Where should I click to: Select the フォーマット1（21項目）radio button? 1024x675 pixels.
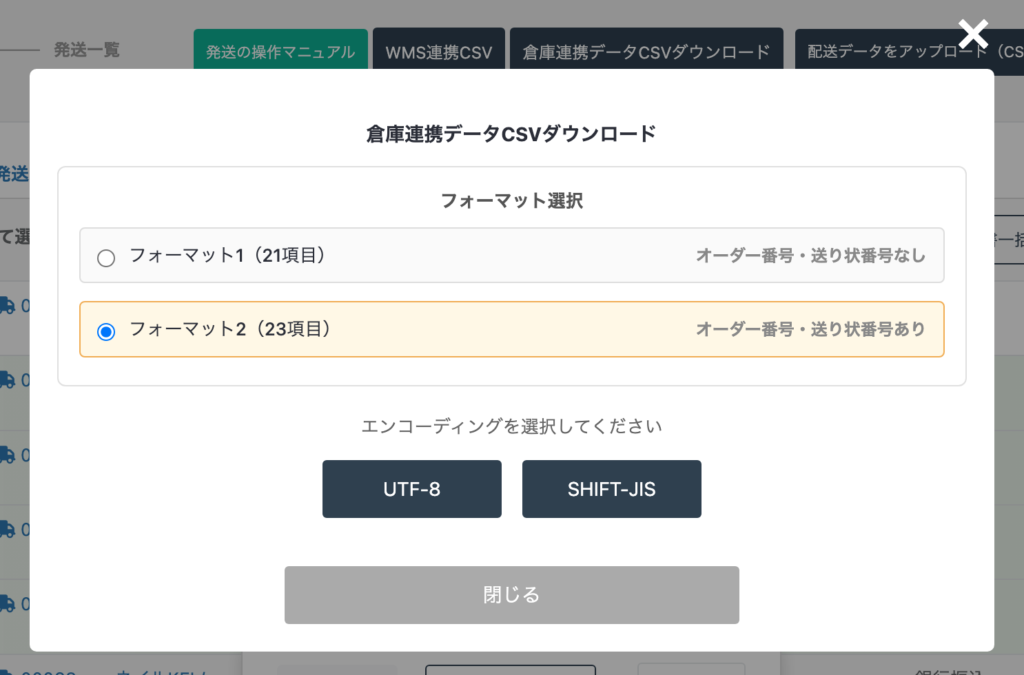tap(106, 258)
